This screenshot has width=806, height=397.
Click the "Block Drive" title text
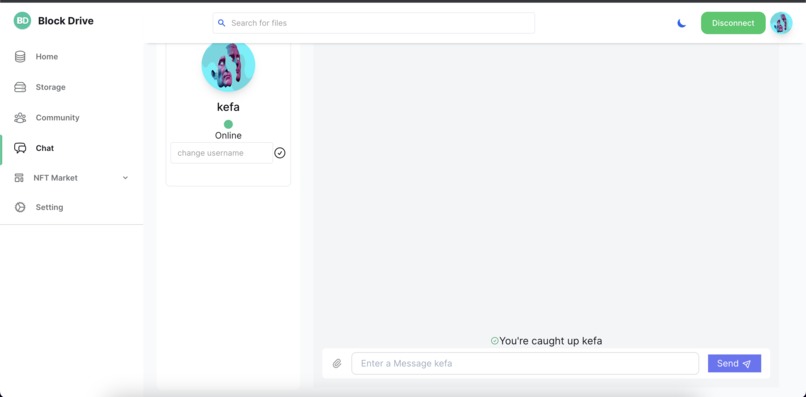point(66,21)
